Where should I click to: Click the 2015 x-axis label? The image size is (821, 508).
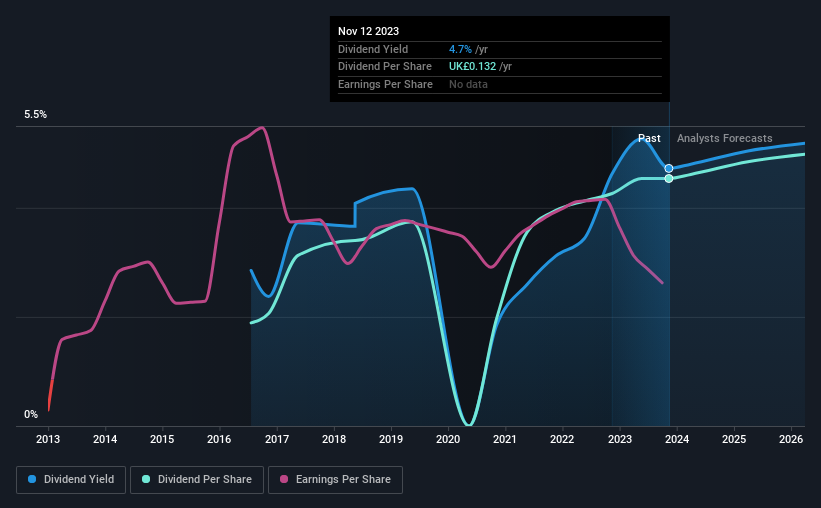click(162, 439)
